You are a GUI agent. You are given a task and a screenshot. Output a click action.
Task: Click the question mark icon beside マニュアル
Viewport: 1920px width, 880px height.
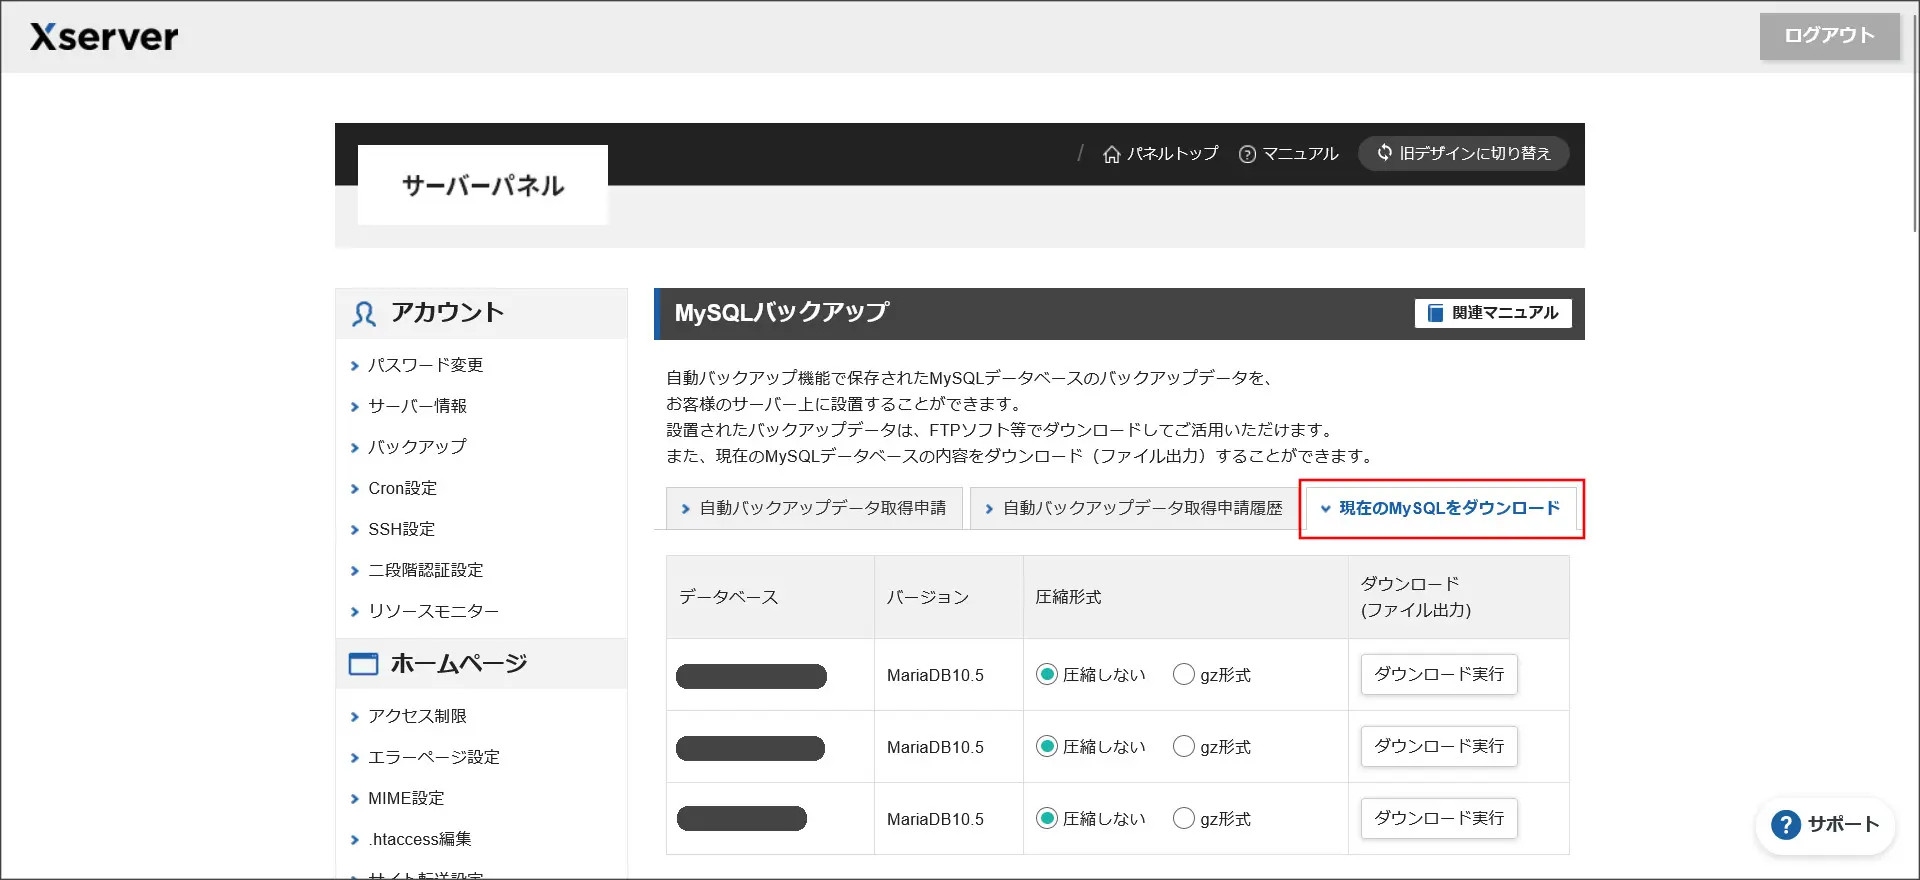coord(1247,154)
